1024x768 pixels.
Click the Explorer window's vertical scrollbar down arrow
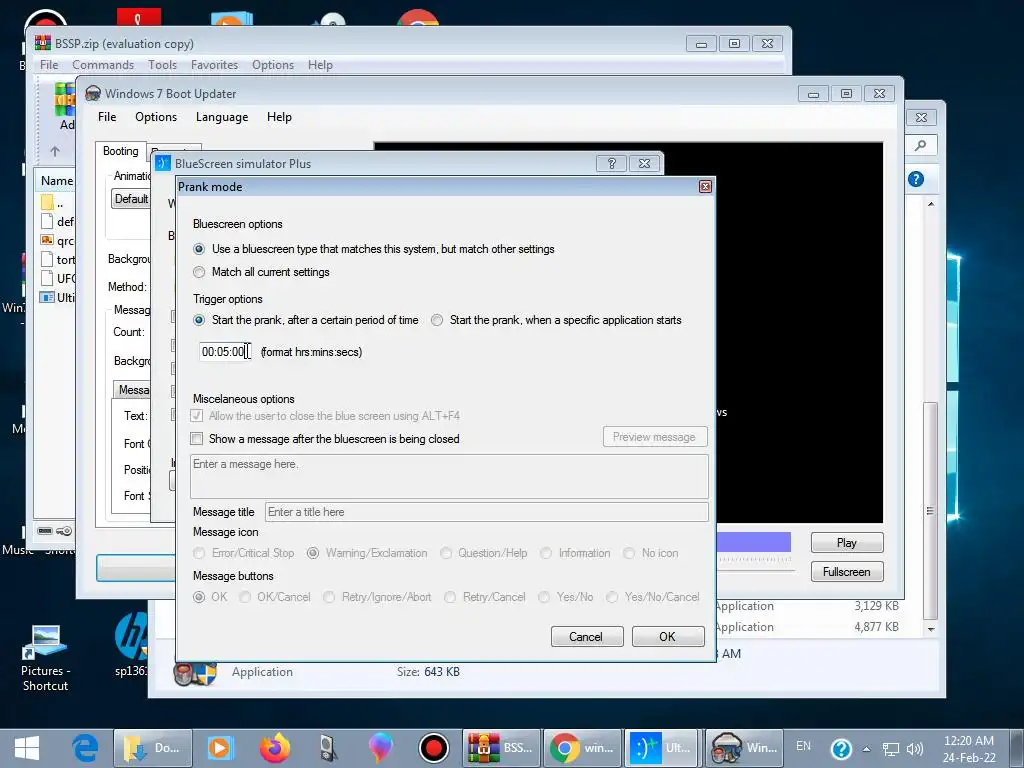[931, 630]
